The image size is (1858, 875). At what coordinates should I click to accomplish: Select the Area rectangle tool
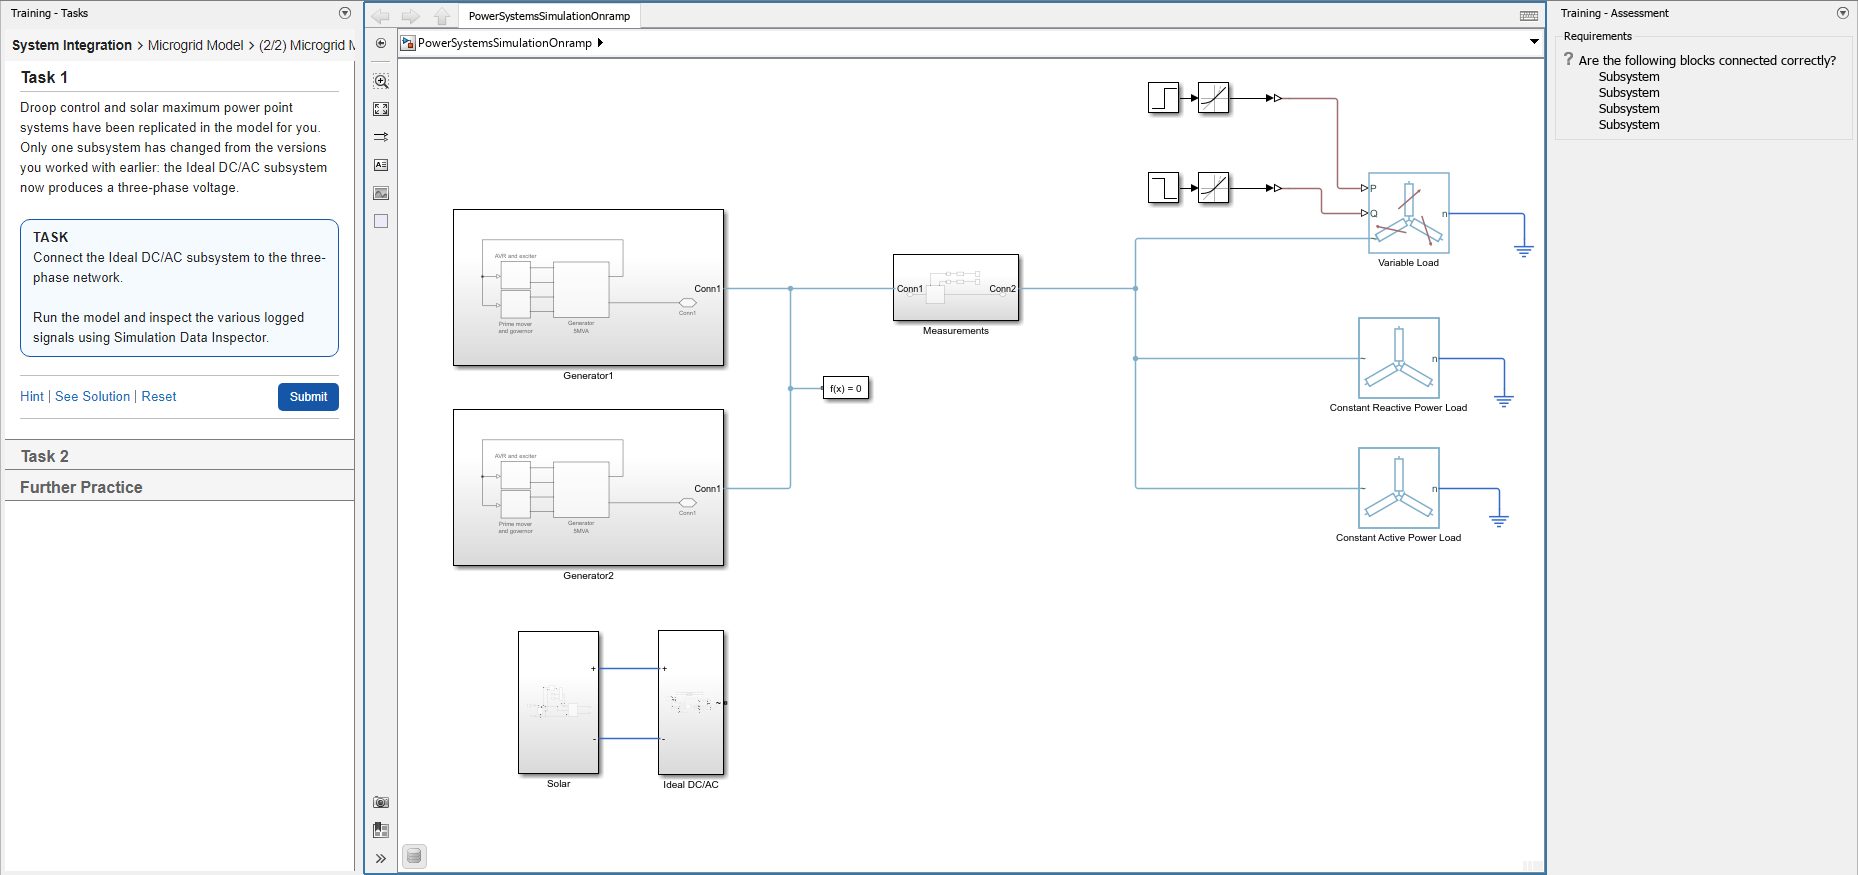coord(381,221)
